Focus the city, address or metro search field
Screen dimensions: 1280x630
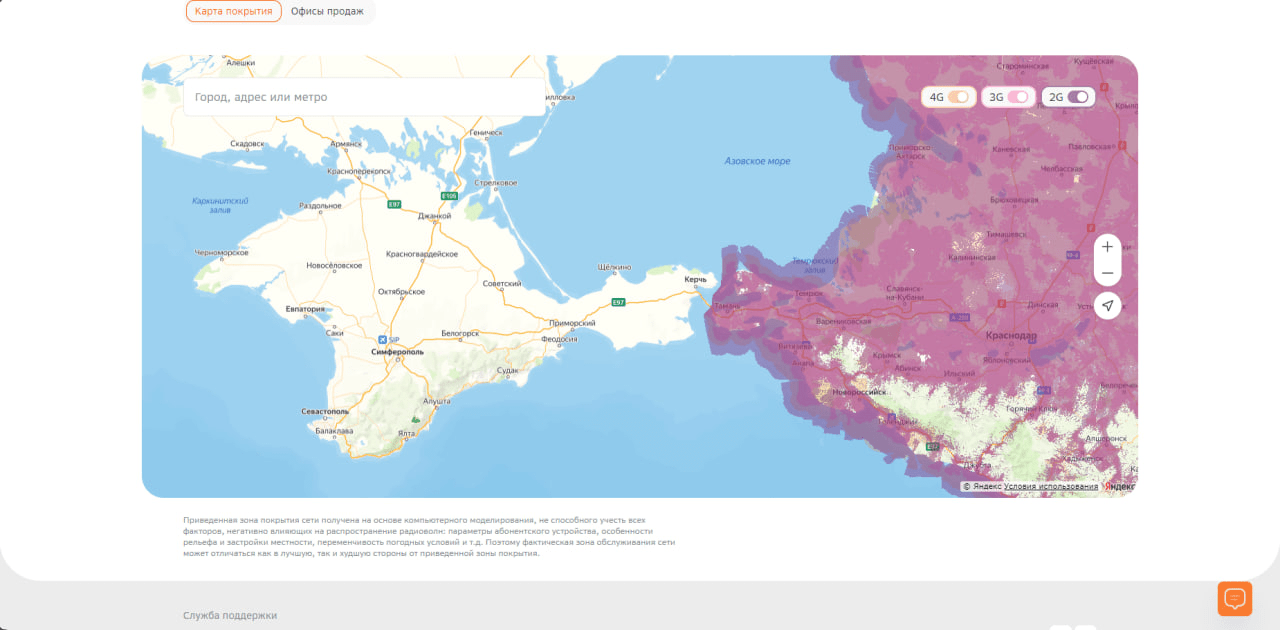(364, 97)
